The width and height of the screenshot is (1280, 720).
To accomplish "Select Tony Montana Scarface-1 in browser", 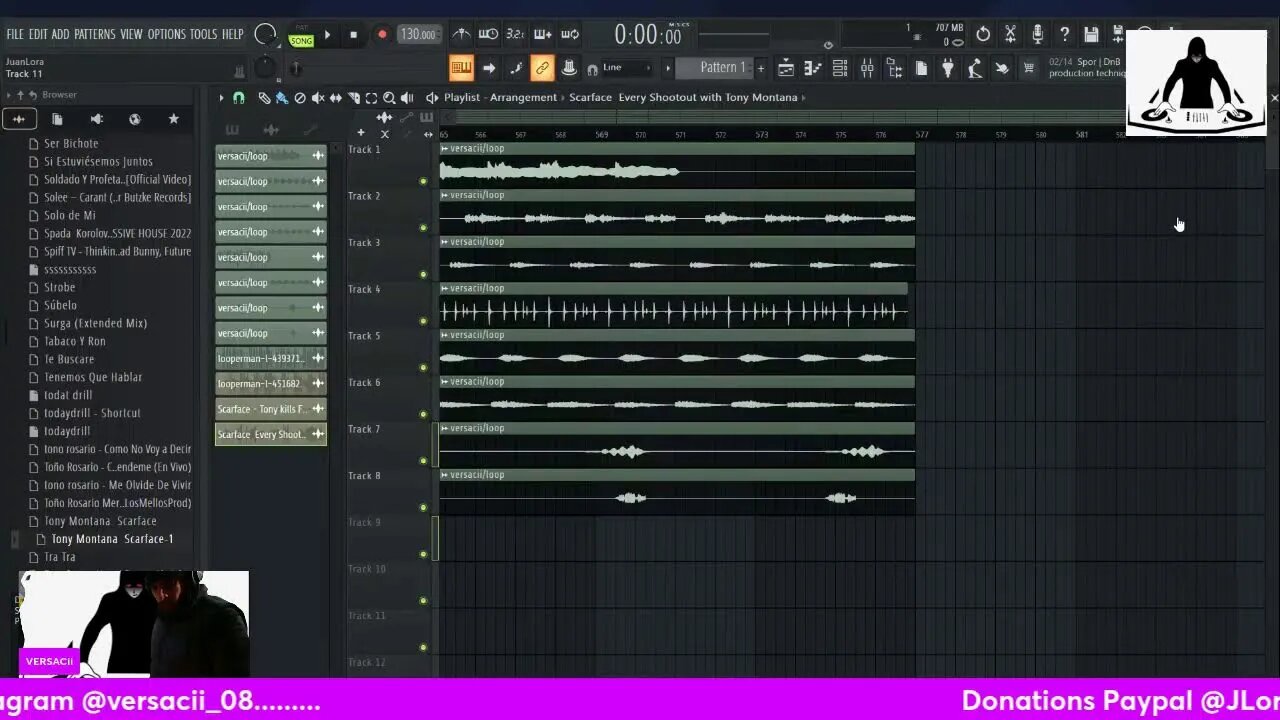I will [112, 539].
